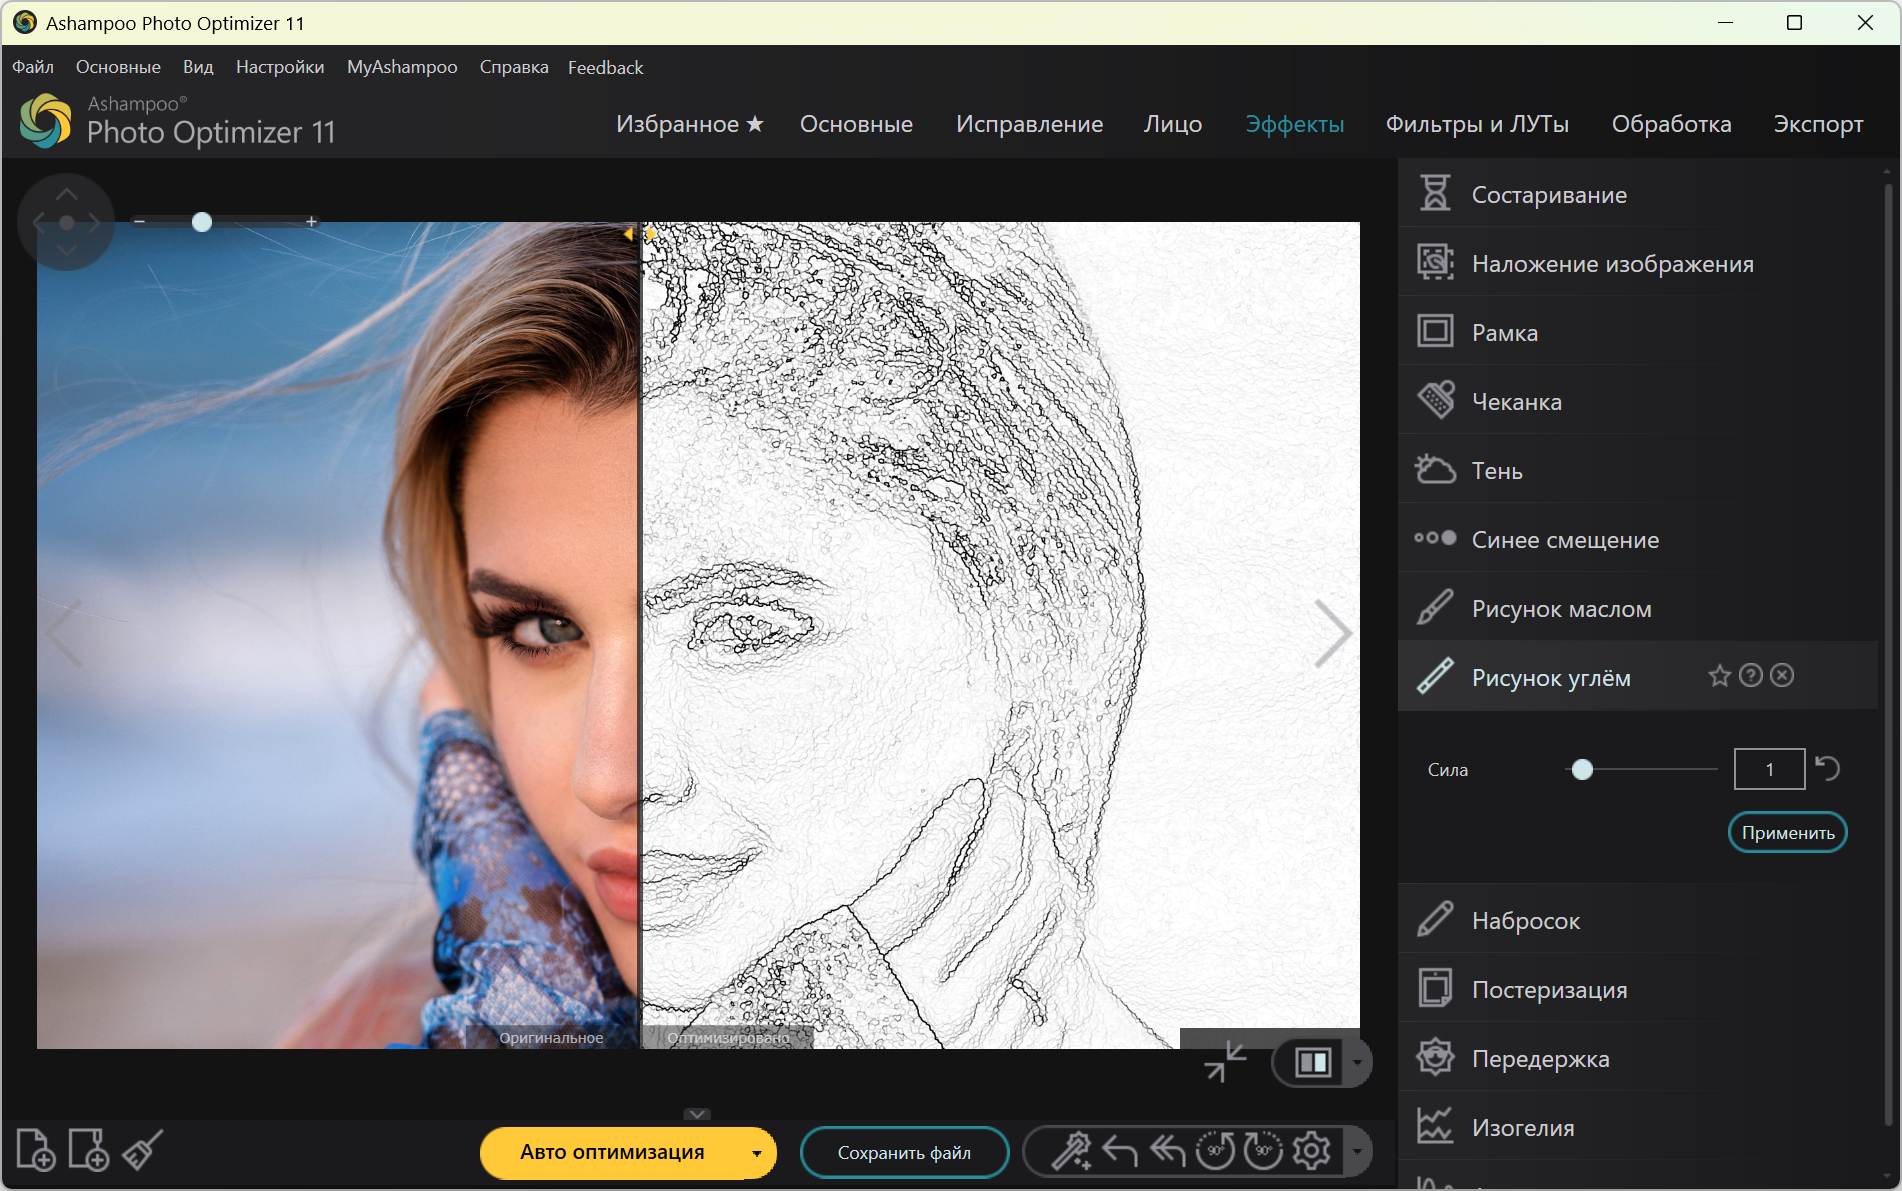This screenshot has width=1902, height=1191.
Task: Rotate image 90° counterclockwise
Action: (1215, 1151)
